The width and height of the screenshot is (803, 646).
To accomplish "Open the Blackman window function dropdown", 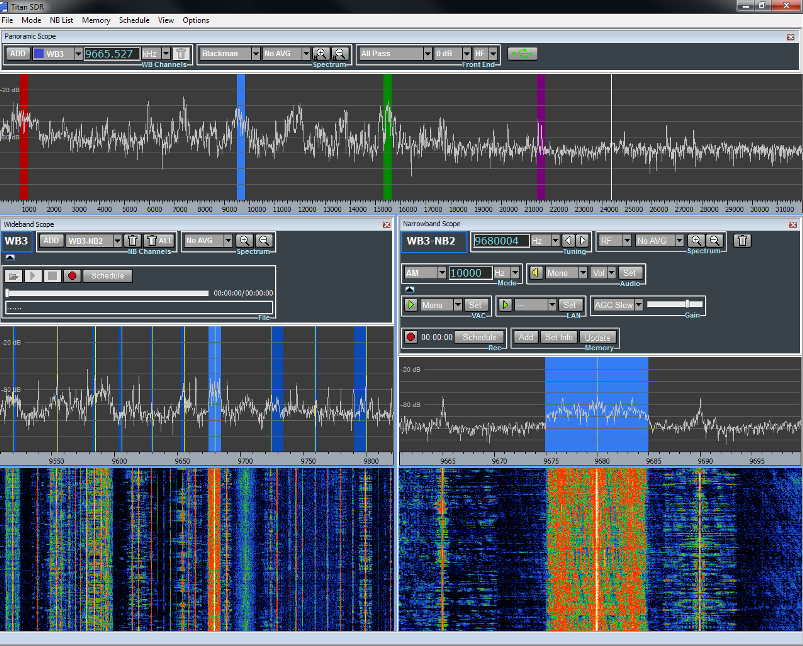I will (255, 53).
